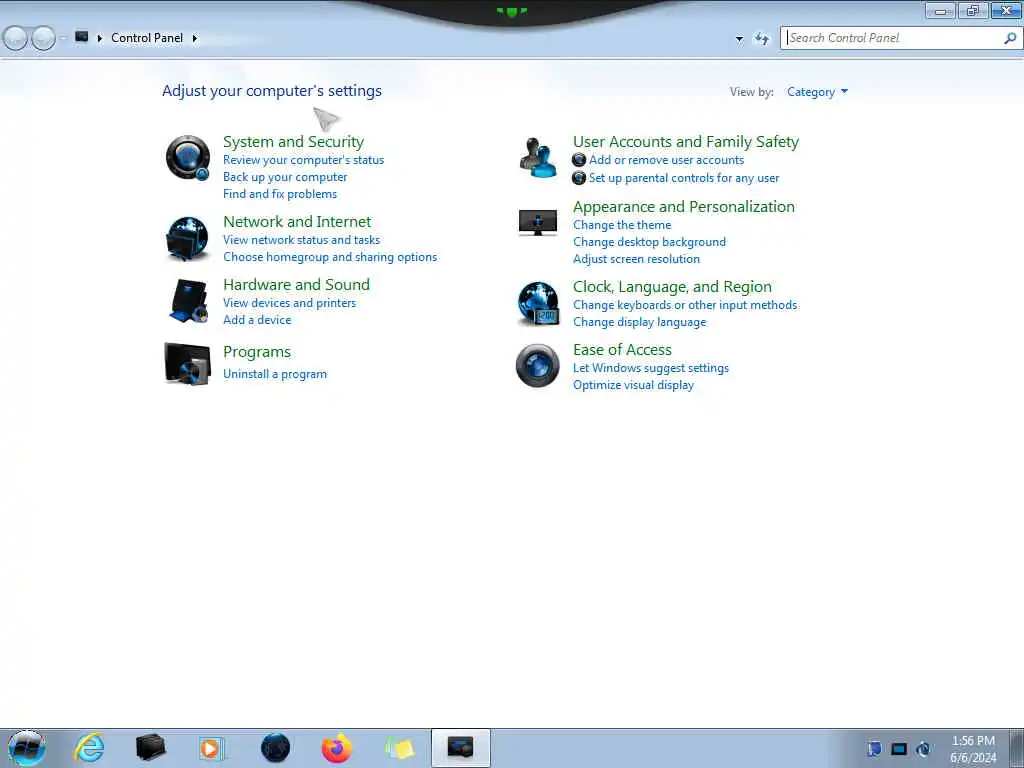Image resolution: width=1024 pixels, height=768 pixels.
Task: Open Hardware and Sound heading link
Action: (296, 285)
